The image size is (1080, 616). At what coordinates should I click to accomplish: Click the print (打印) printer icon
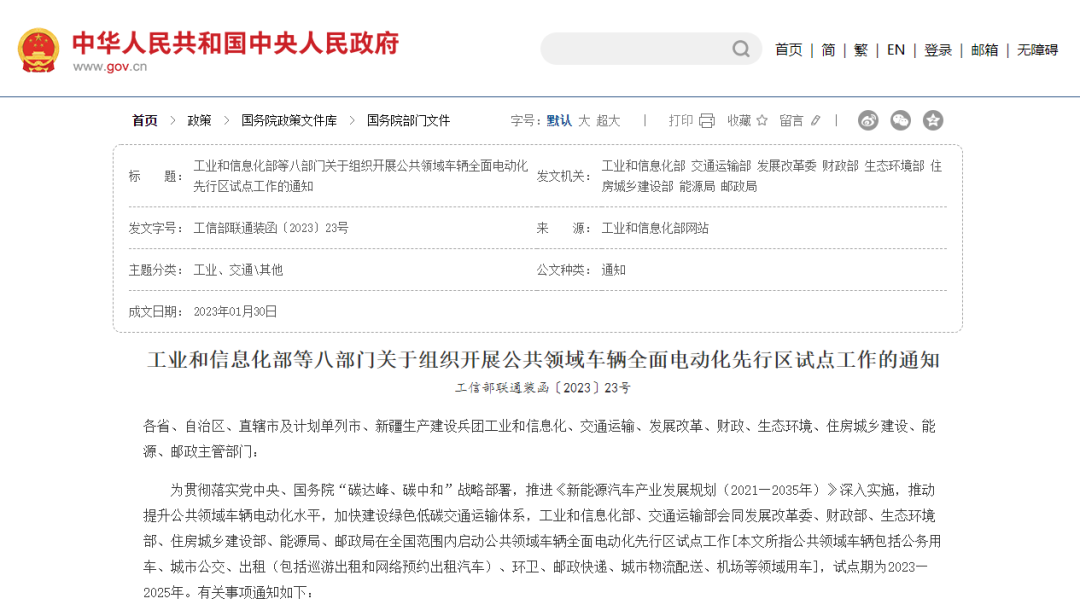point(707,120)
